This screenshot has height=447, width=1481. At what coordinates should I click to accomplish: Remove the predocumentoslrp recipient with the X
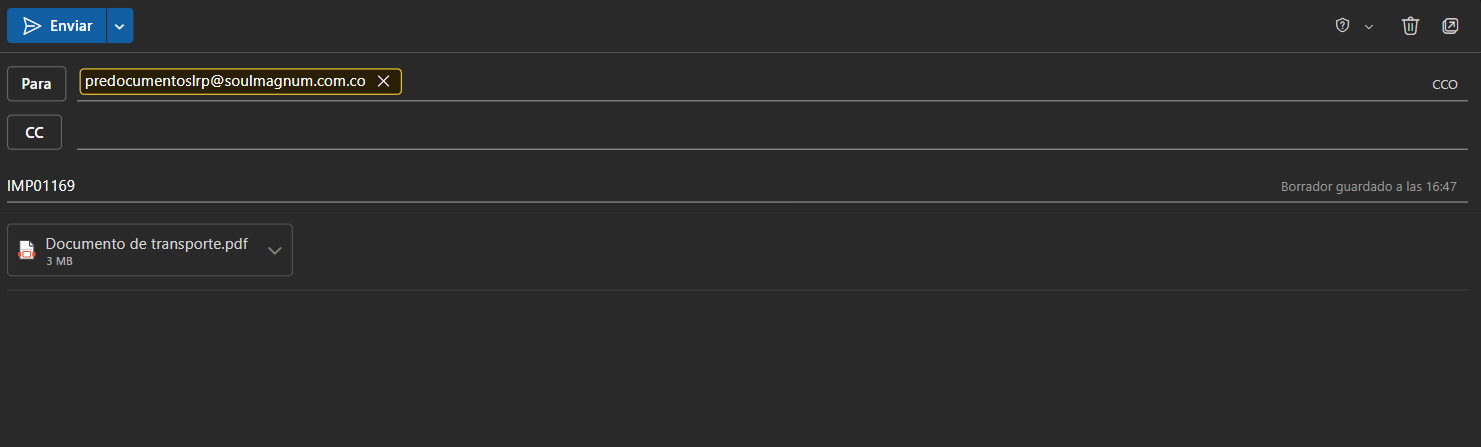coord(383,81)
